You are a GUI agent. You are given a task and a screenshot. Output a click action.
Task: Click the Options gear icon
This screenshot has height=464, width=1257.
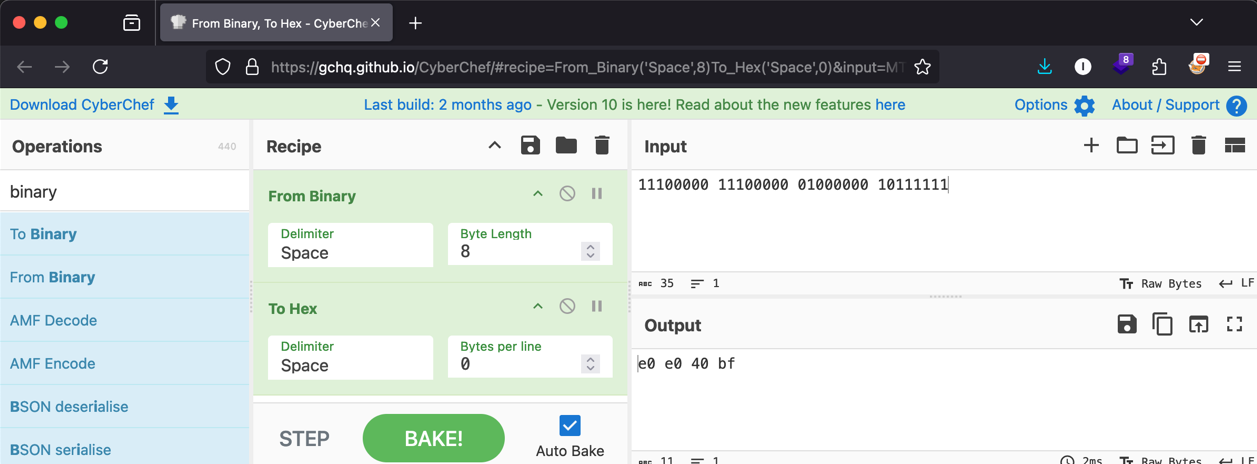1084,105
